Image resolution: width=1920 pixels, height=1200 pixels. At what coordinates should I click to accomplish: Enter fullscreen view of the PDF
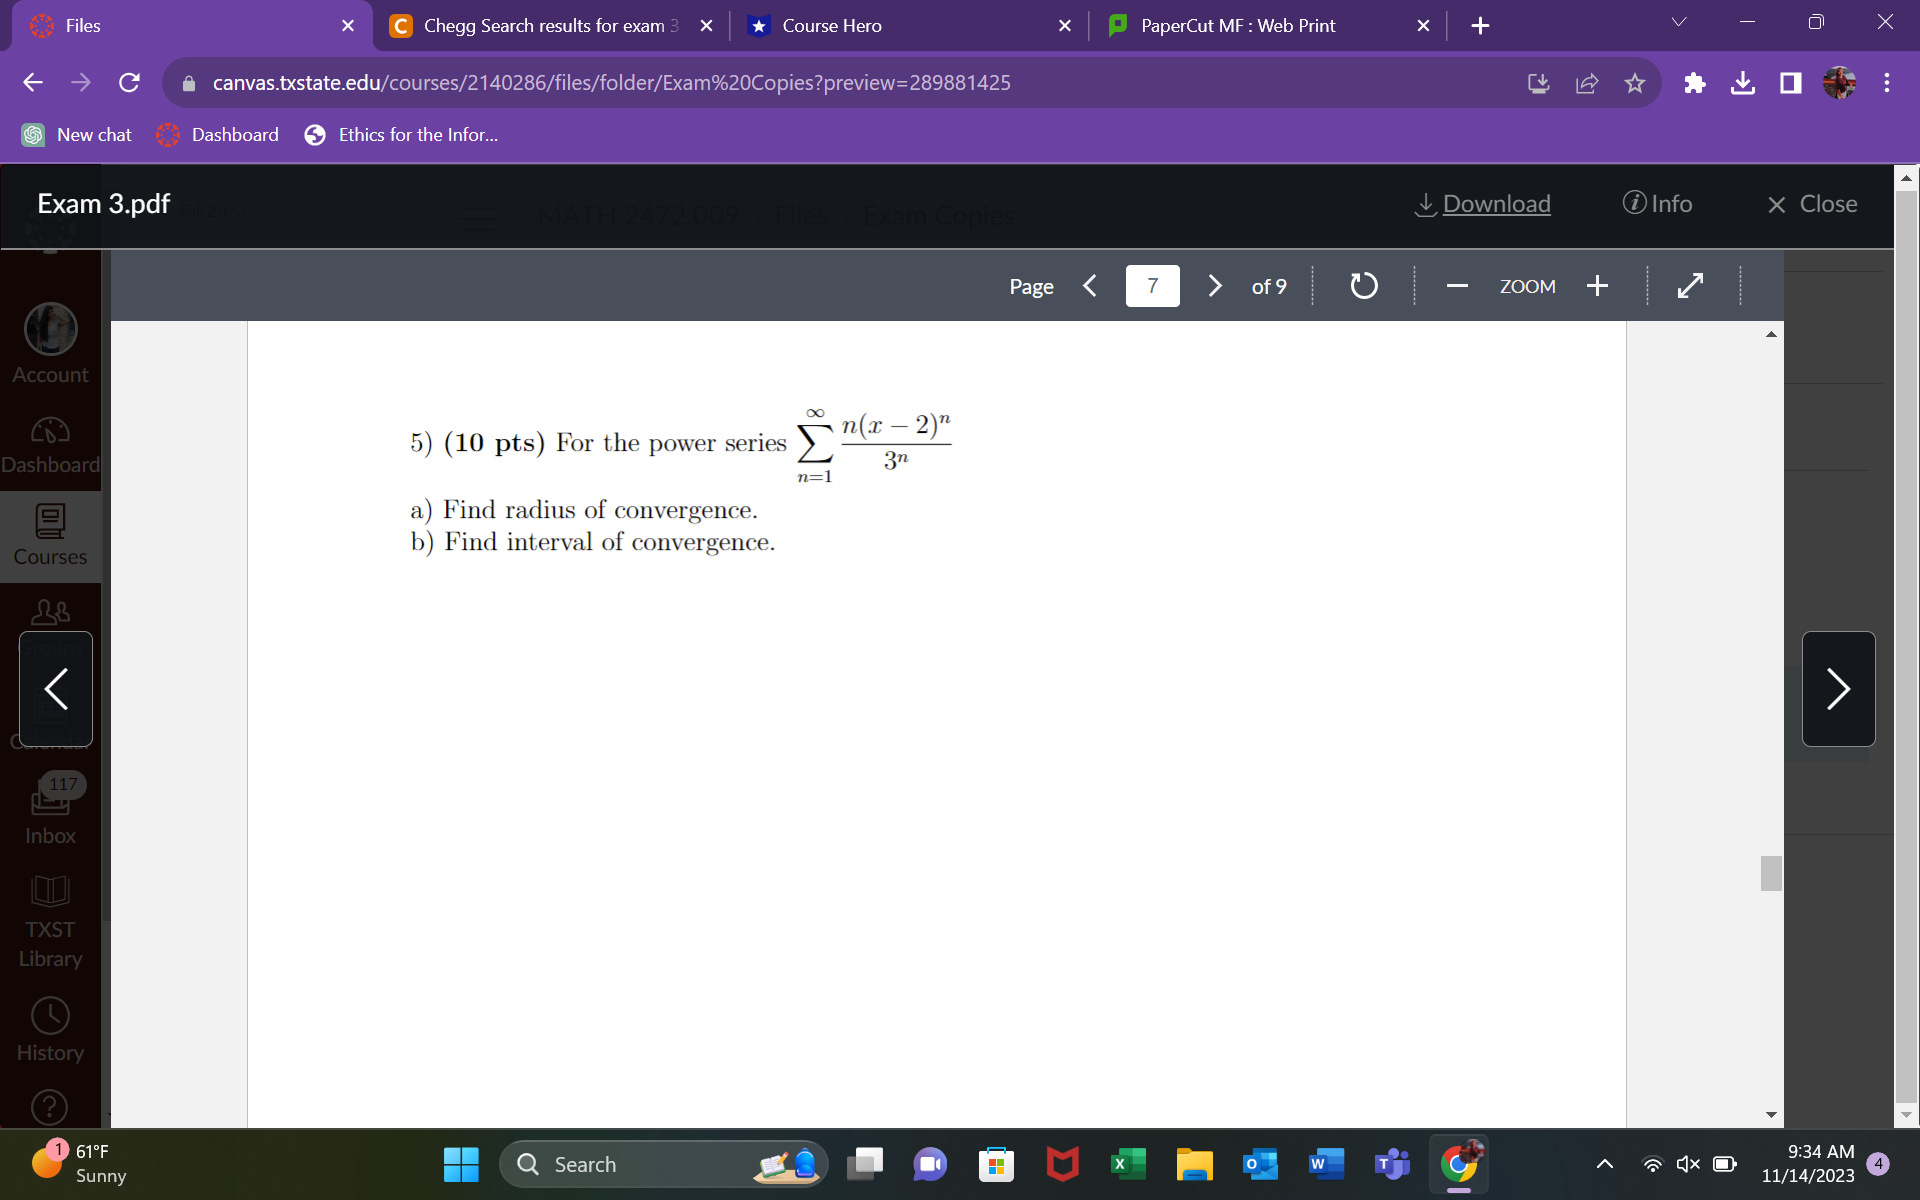tap(1690, 286)
